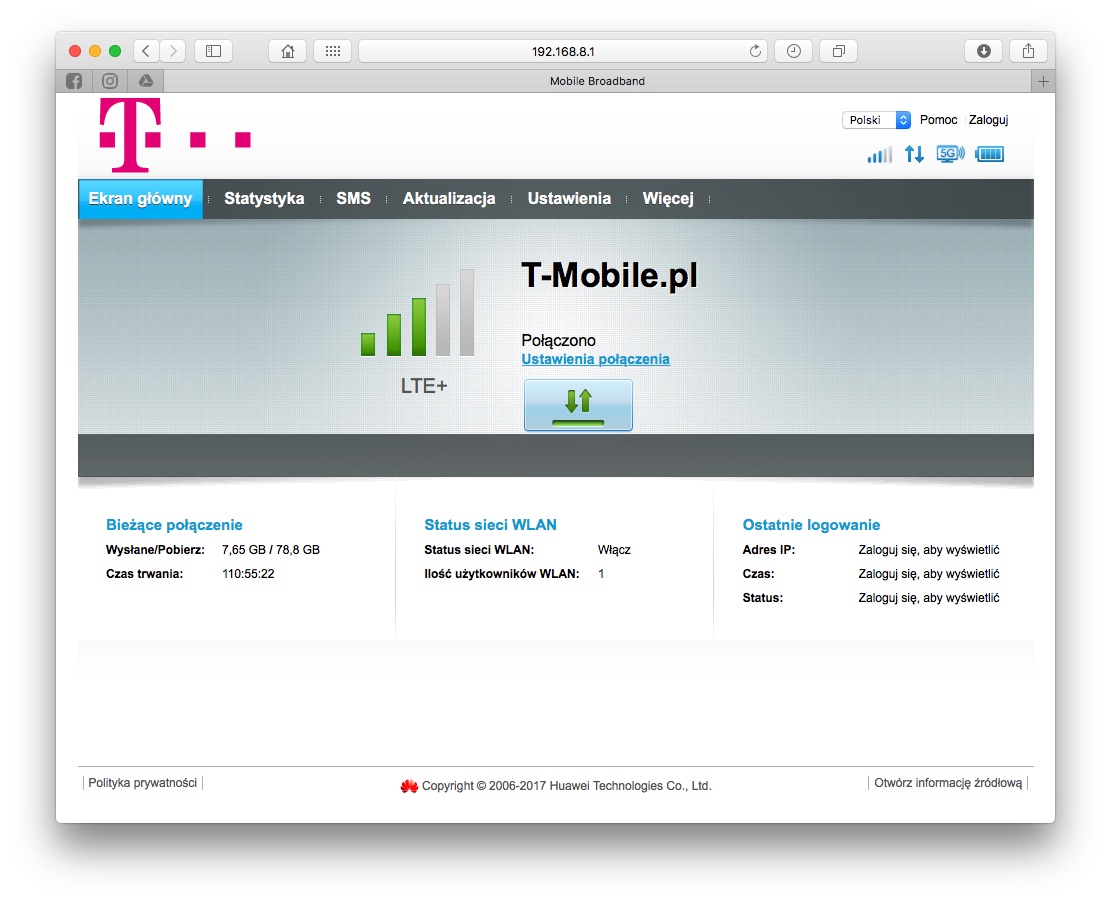This screenshot has height=903, width=1111.
Task: Open Ustawienia połączenia link
Action: (x=595, y=359)
